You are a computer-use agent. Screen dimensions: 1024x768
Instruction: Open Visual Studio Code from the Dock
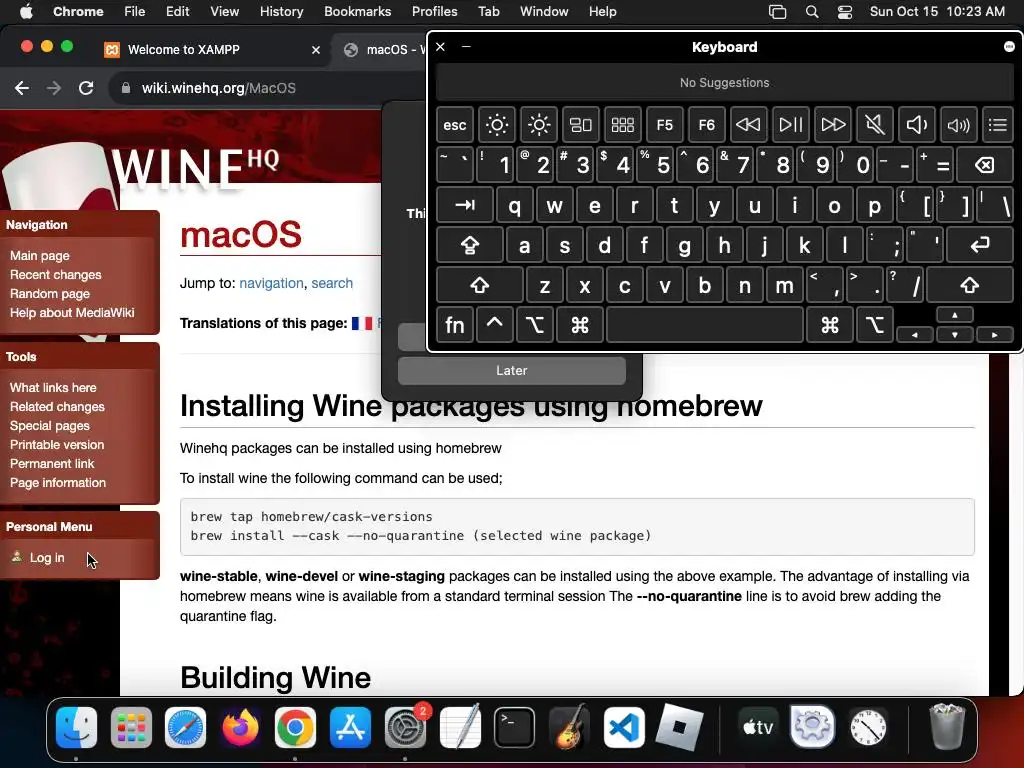(624, 728)
